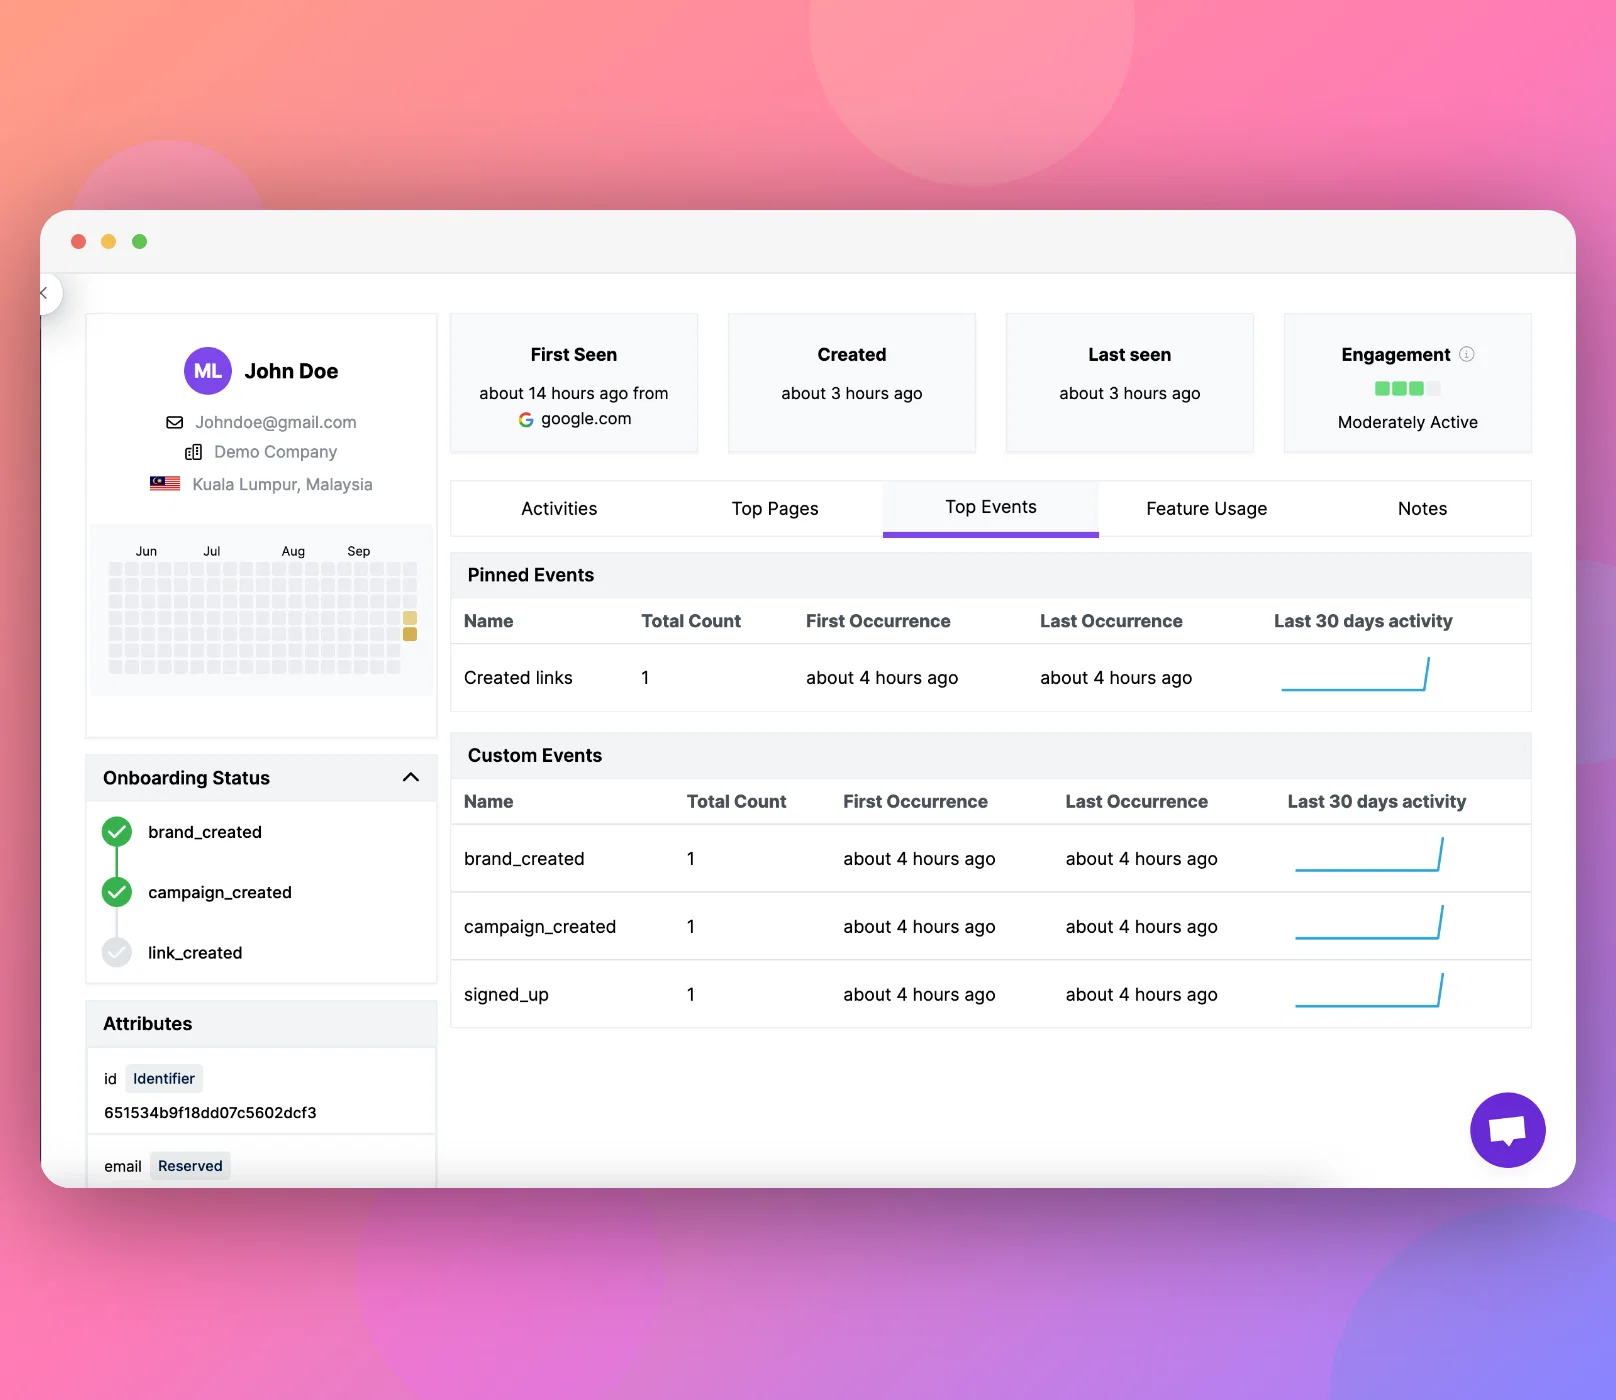Click the back arrow at the window's left edge
This screenshot has height=1400, width=1616.
[x=44, y=293]
